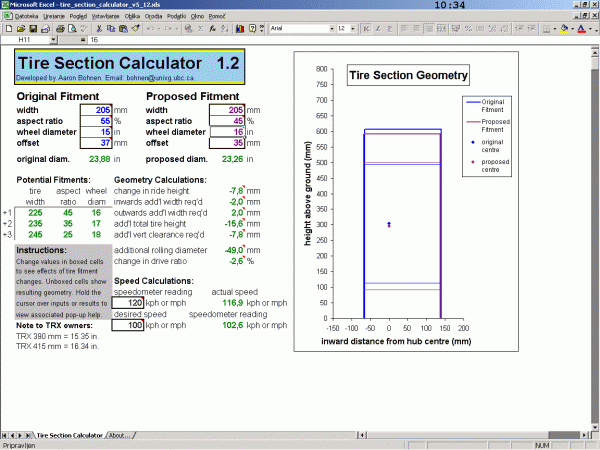Paste using the clipboard icon
Image resolution: width=600 pixels, height=450 pixels.
123,28
